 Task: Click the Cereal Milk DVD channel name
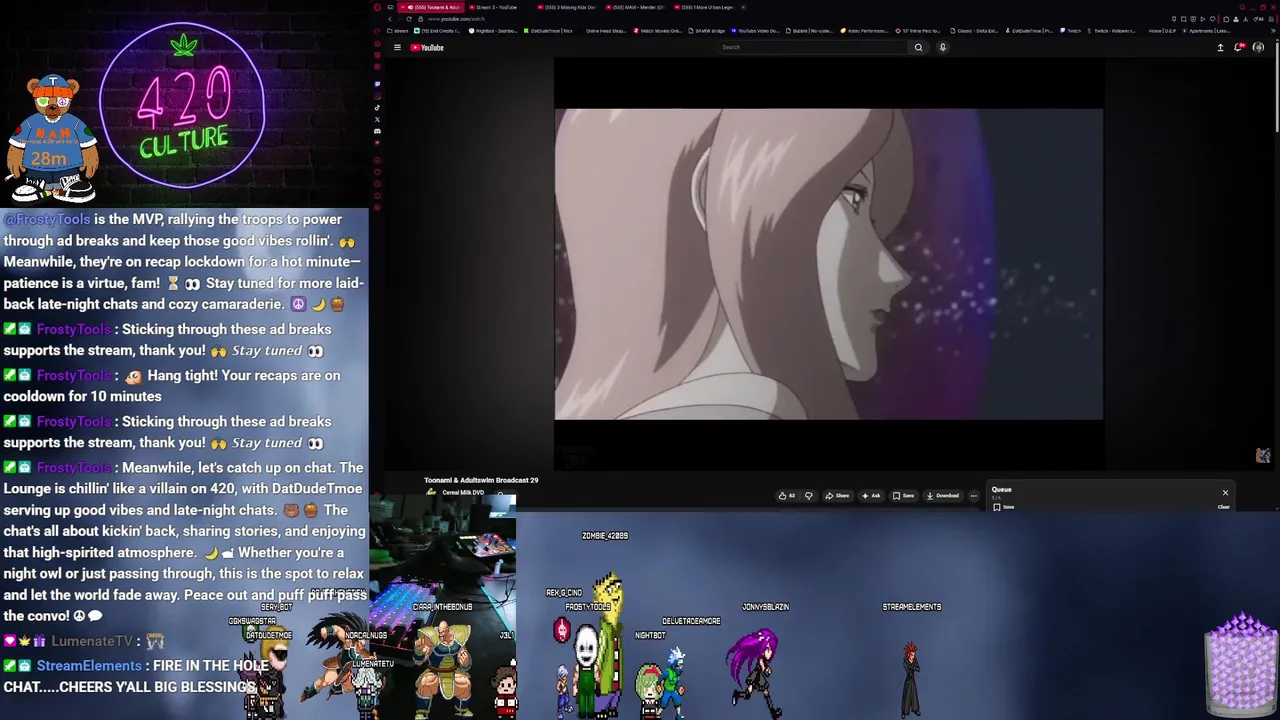[463, 492]
